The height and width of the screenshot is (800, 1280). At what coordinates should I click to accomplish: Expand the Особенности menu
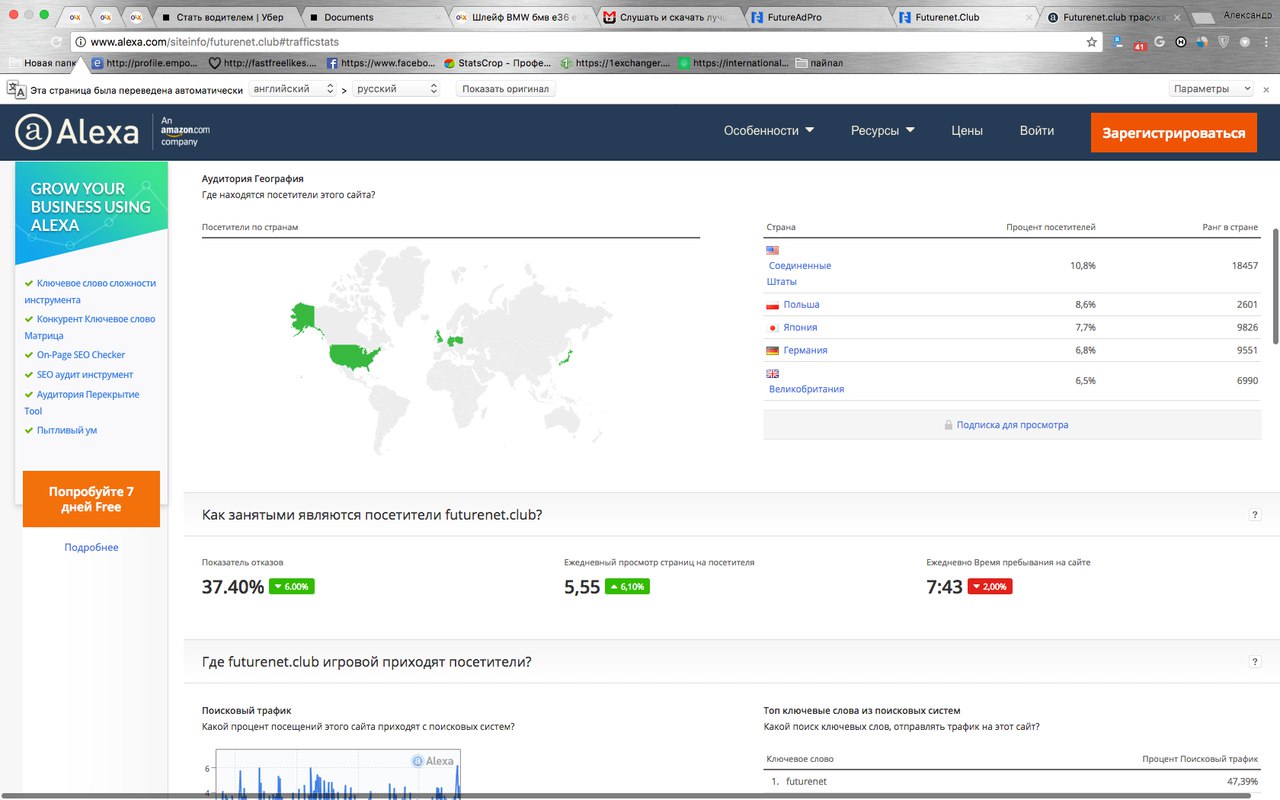769,131
